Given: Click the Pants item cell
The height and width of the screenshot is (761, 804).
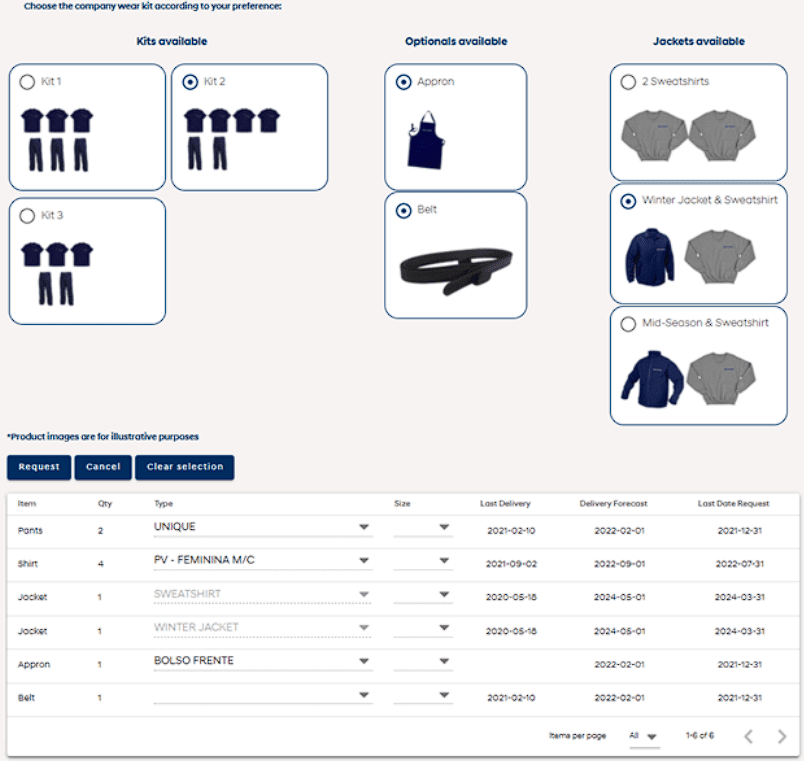Looking at the screenshot, I should (x=30, y=531).
